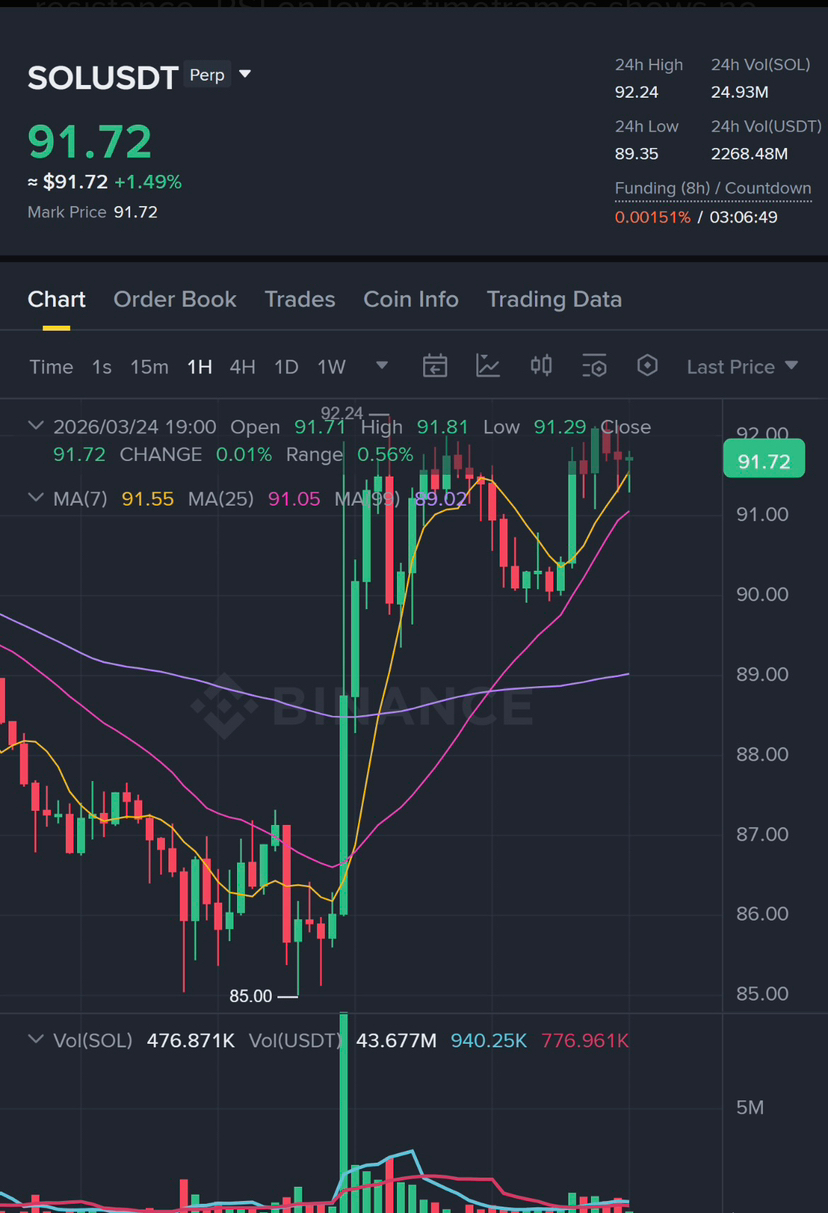Expand the more timeframes dropdown arrow
Image resolution: width=828 pixels, height=1213 pixels.
click(381, 366)
